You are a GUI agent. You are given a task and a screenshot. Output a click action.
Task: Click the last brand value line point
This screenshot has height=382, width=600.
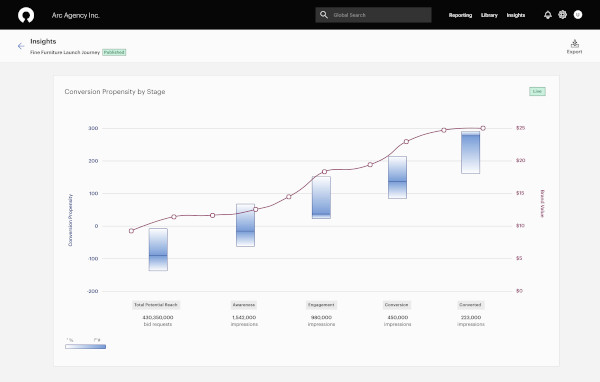coord(483,128)
